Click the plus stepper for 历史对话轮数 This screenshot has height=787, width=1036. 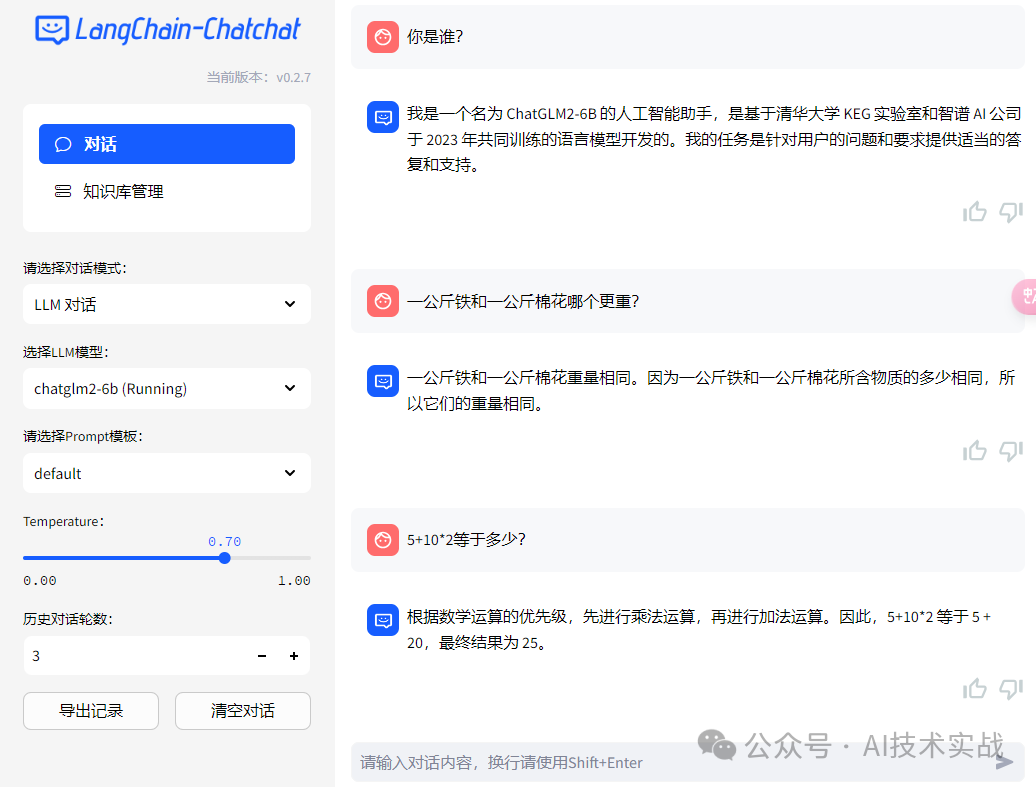tap(293, 656)
